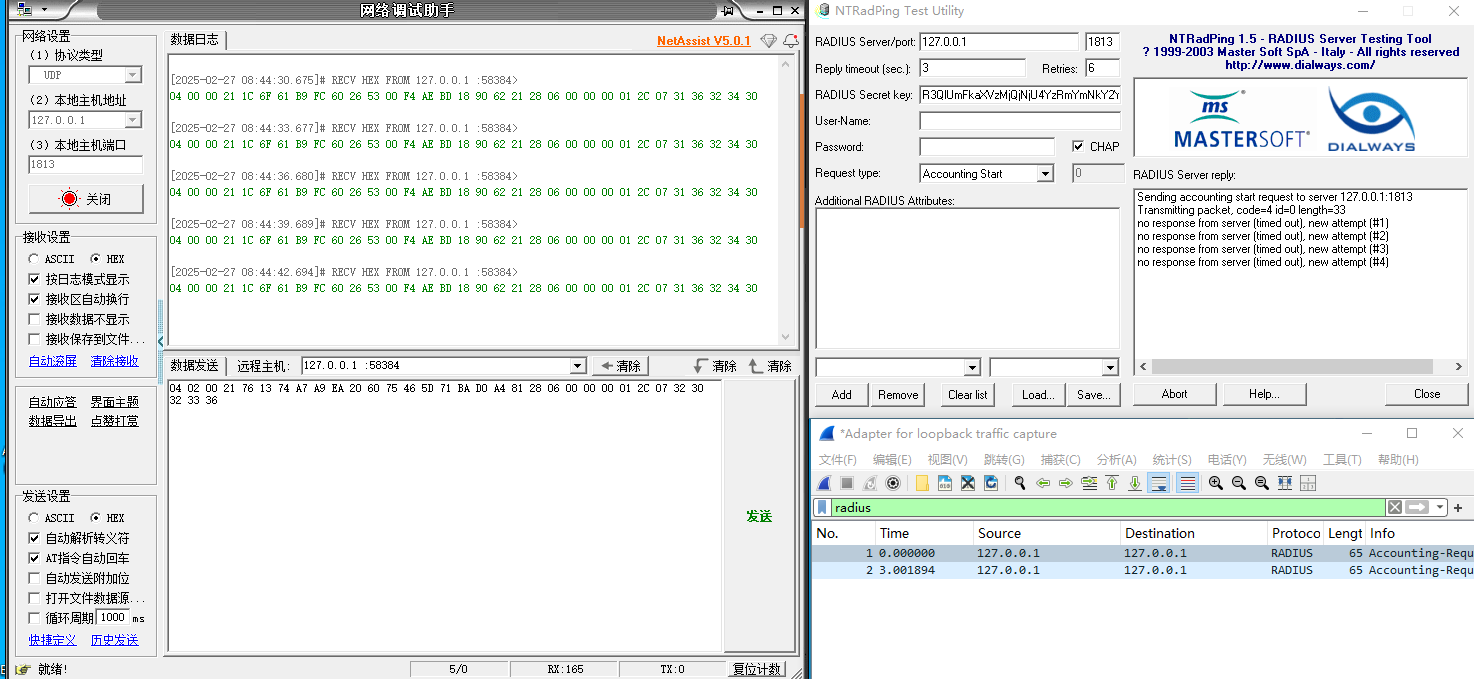The width and height of the screenshot is (1474, 679).
Task: Click the Wireshark radius display filter field
Action: tap(1108, 507)
